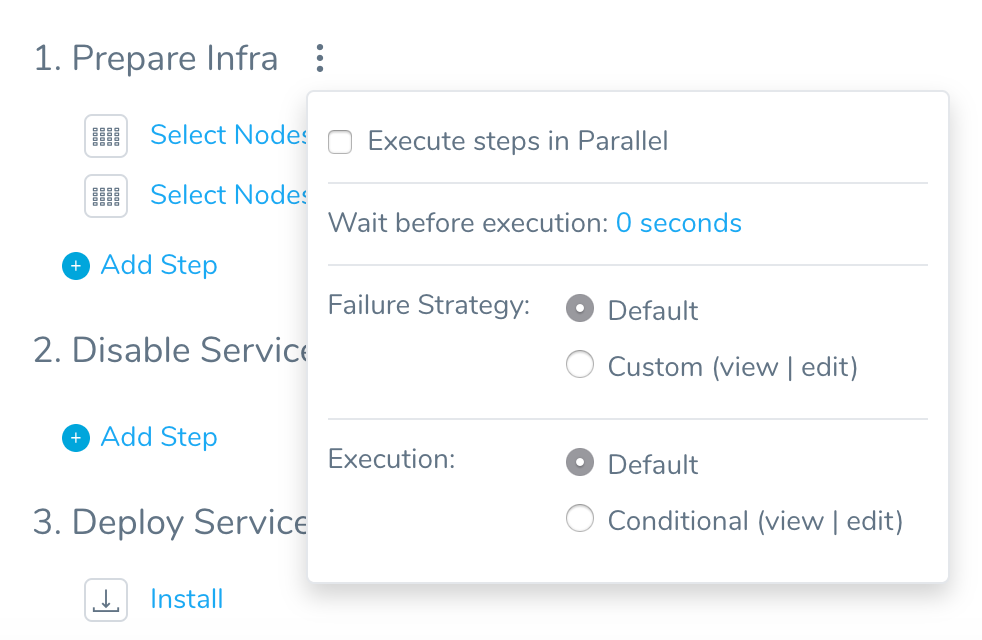This screenshot has height=640, width=982.
Task: Click Add Step link under Prepare Infra
Action: pos(159,265)
